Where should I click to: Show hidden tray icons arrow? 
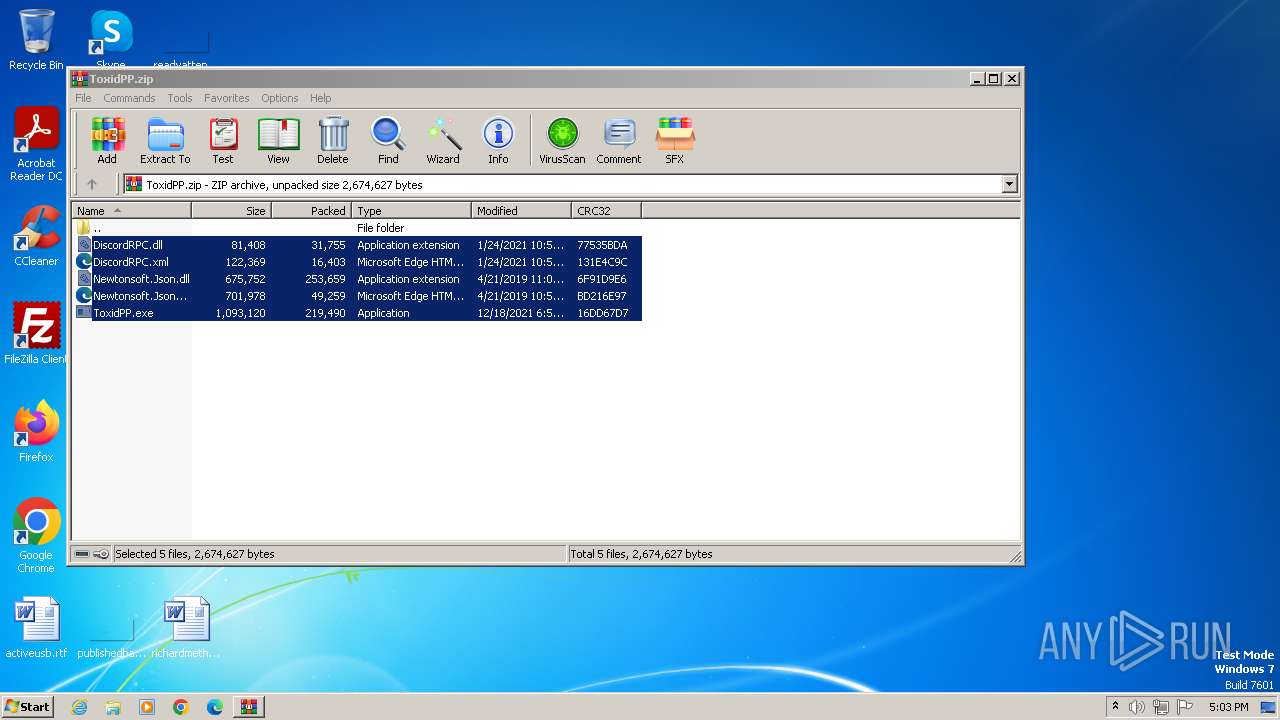pyautogui.click(x=1115, y=707)
